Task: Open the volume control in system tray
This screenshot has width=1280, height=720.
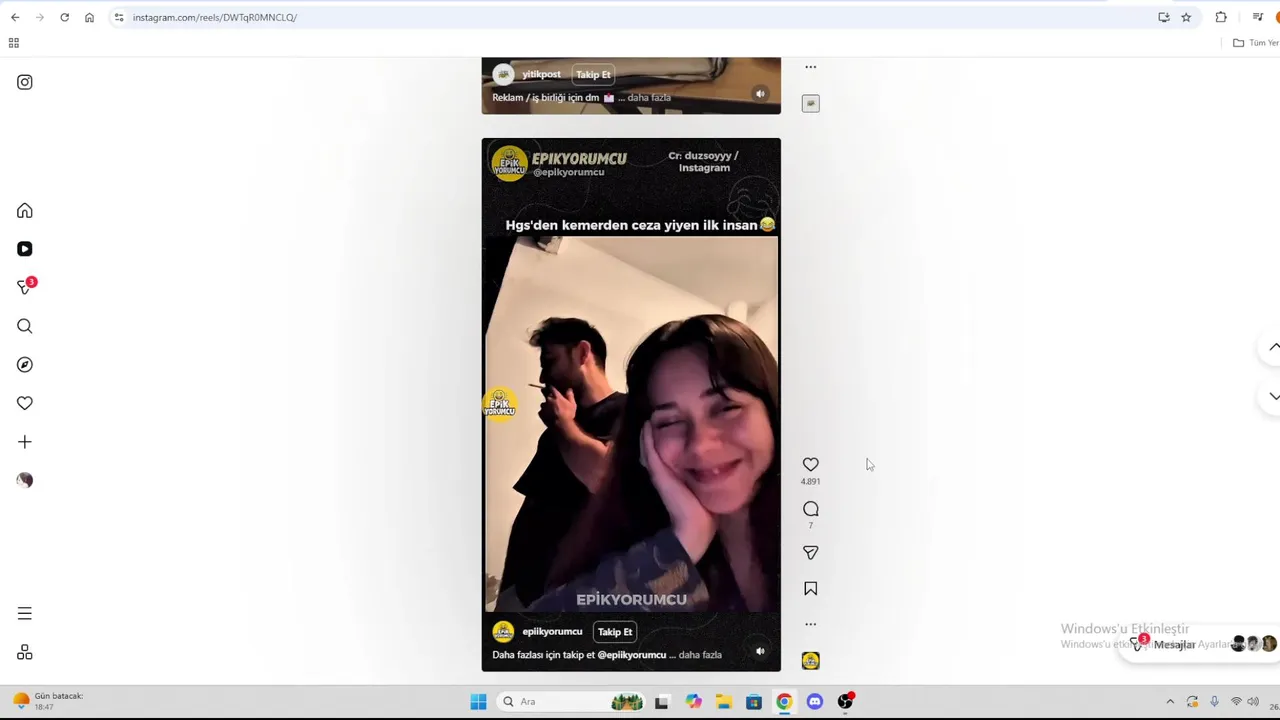Action: [1253, 702]
